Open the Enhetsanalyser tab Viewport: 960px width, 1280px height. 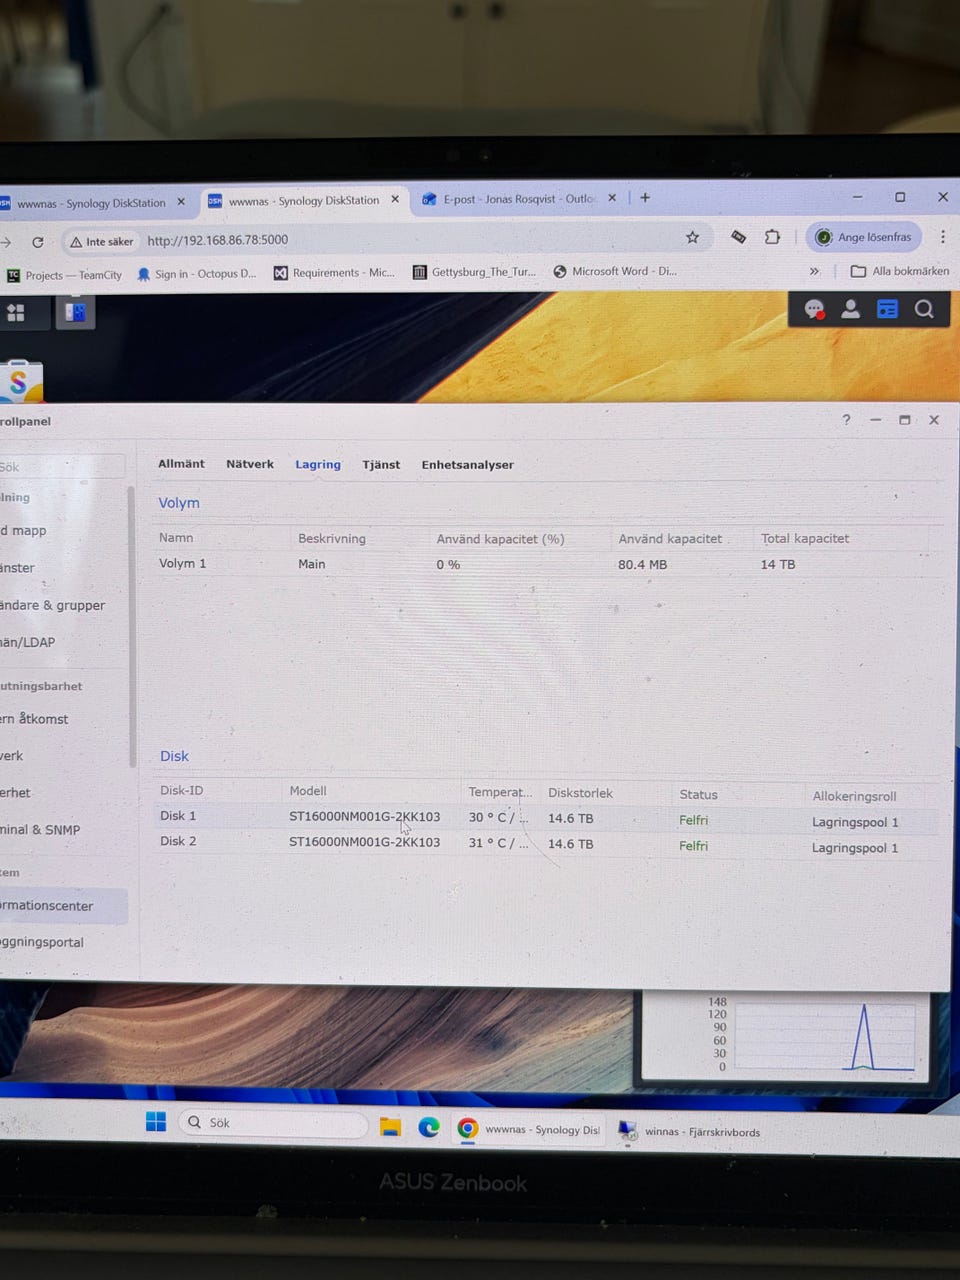point(467,465)
